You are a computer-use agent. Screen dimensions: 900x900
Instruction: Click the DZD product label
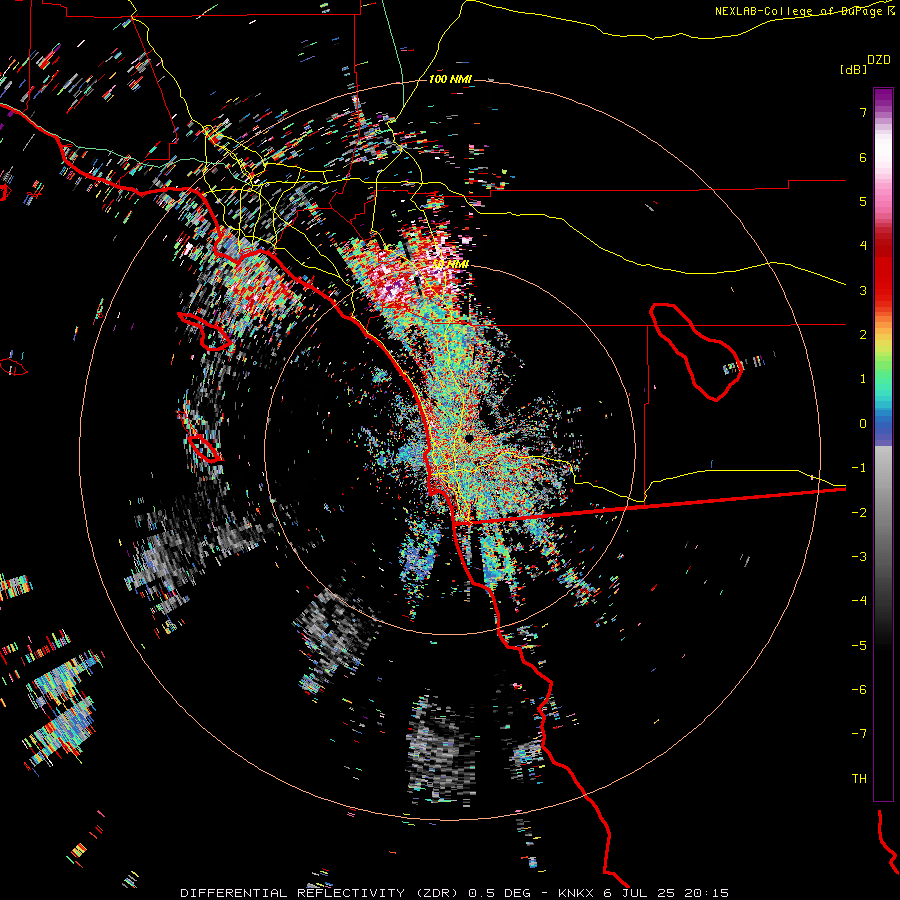pyautogui.click(x=879, y=60)
